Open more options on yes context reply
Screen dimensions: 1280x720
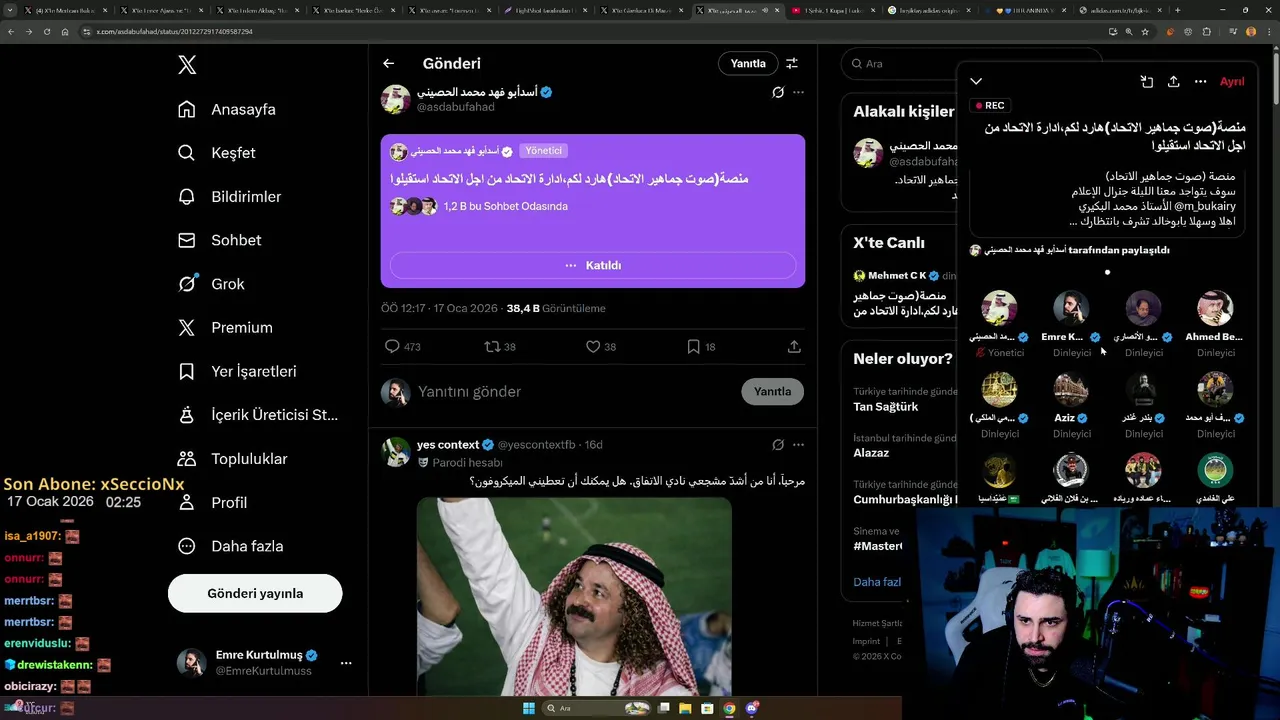click(x=798, y=444)
